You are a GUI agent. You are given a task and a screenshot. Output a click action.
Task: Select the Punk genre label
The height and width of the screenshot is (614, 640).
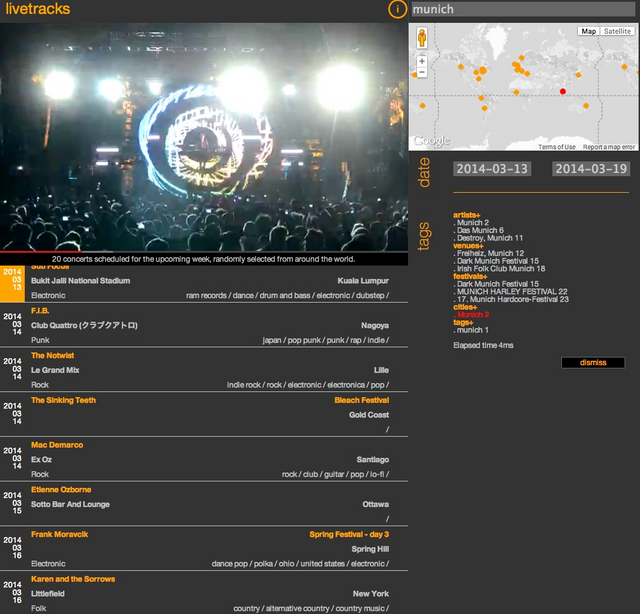pos(40,340)
